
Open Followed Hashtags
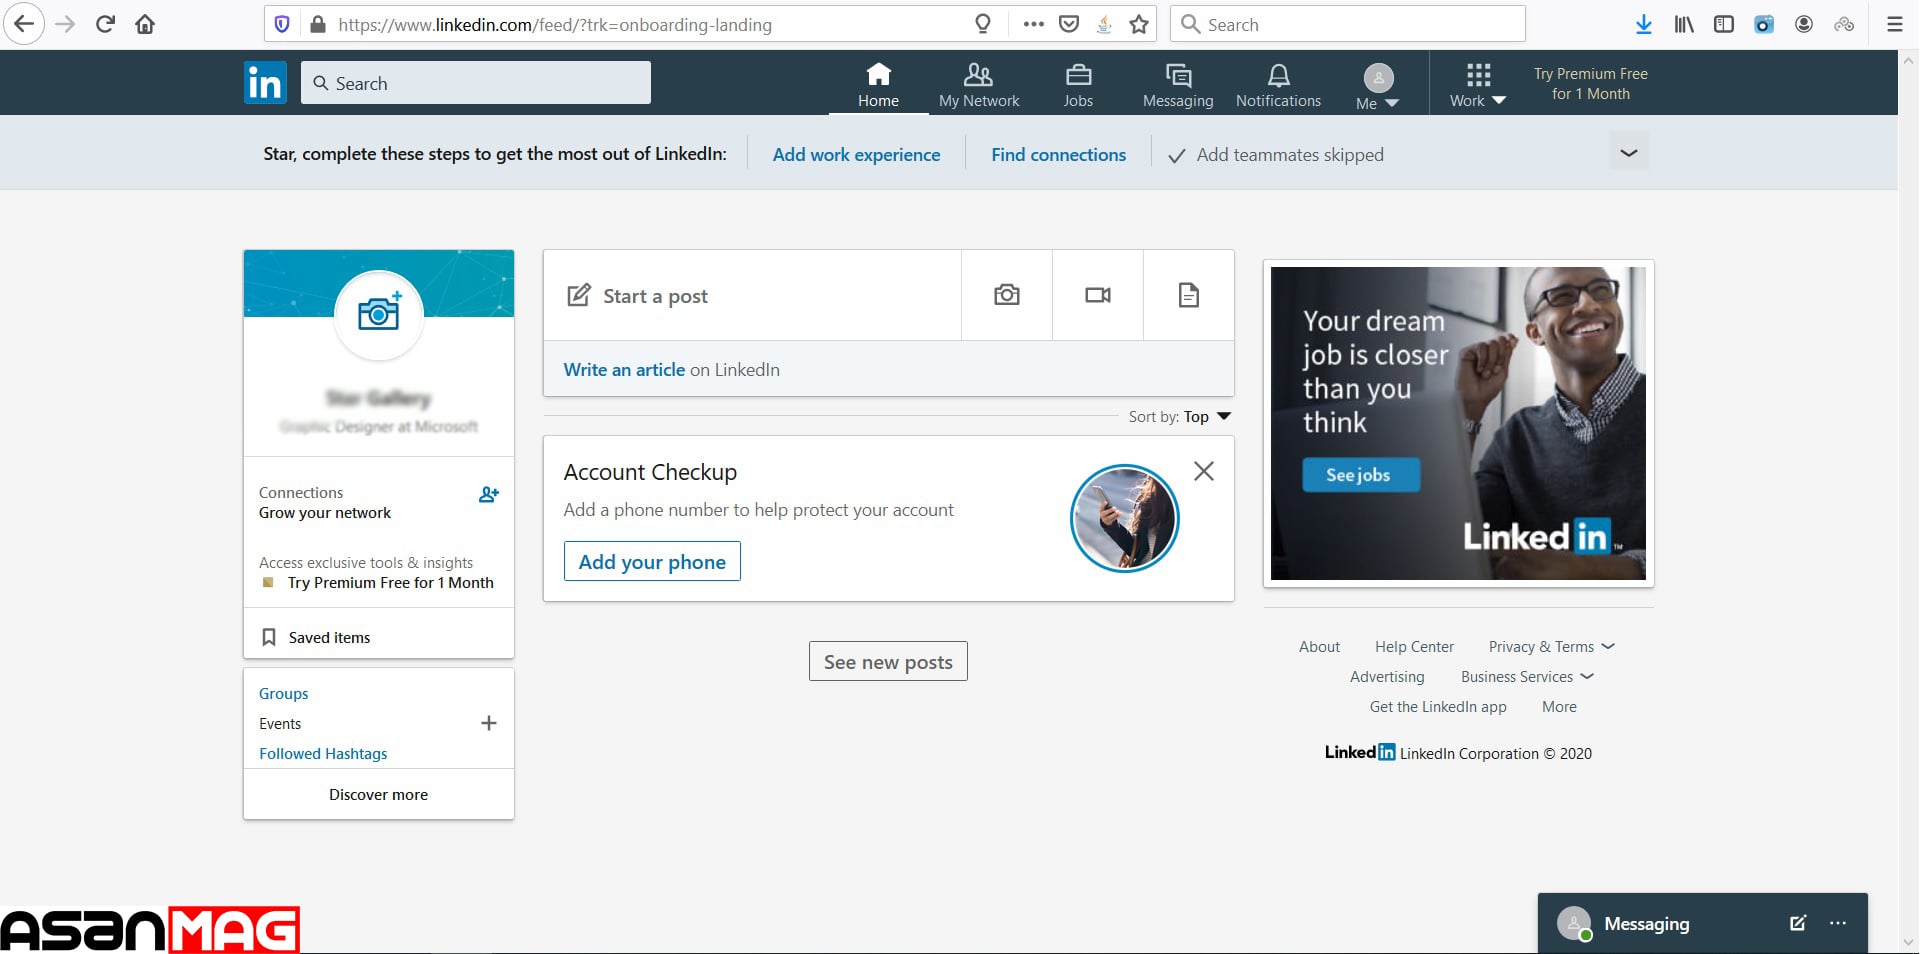click(x=323, y=753)
